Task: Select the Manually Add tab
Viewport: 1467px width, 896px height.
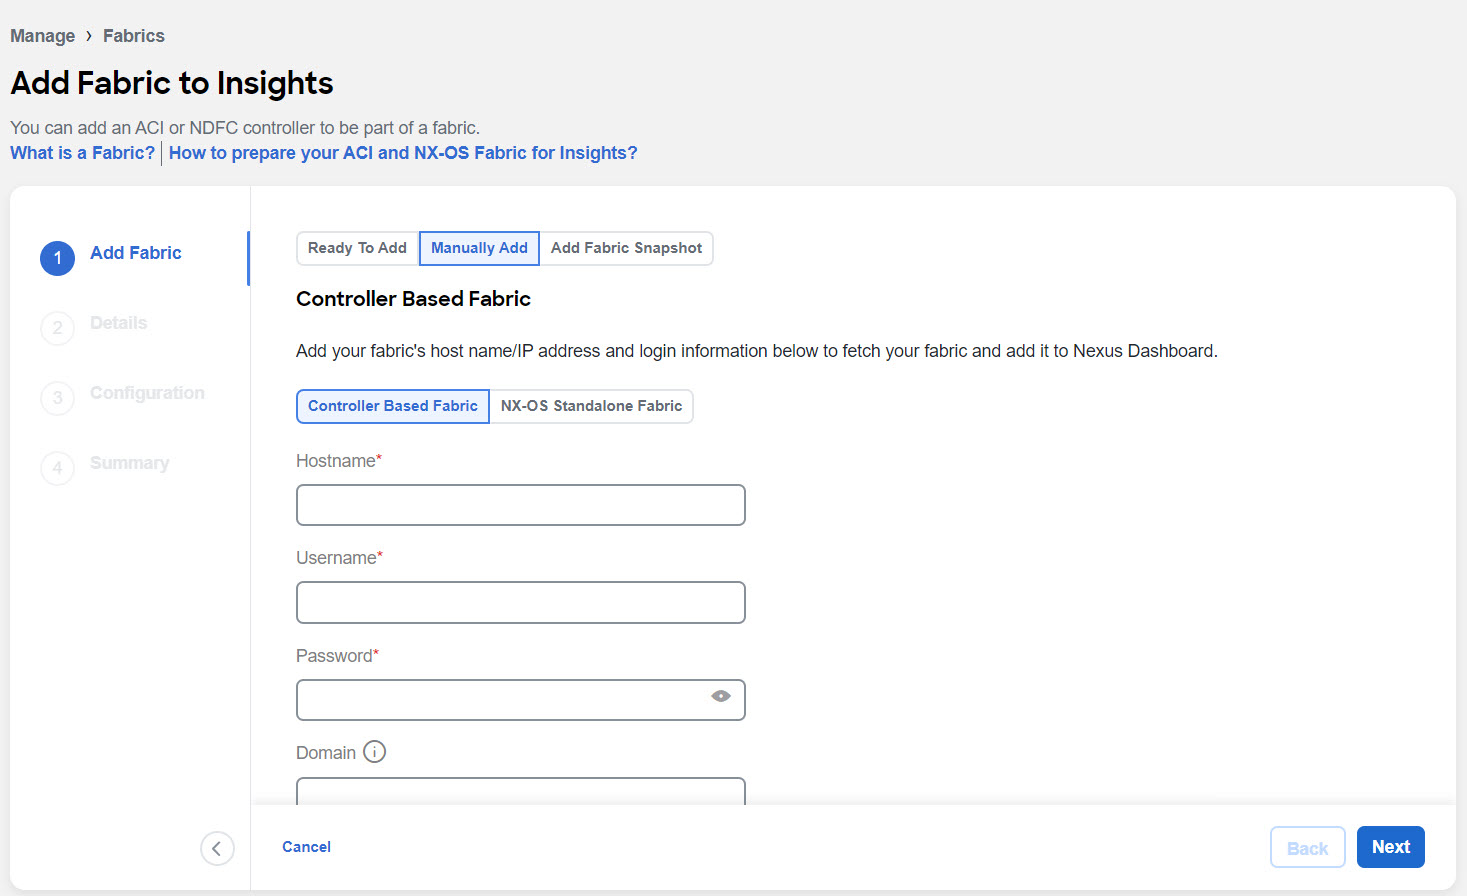Action: click(x=479, y=248)
